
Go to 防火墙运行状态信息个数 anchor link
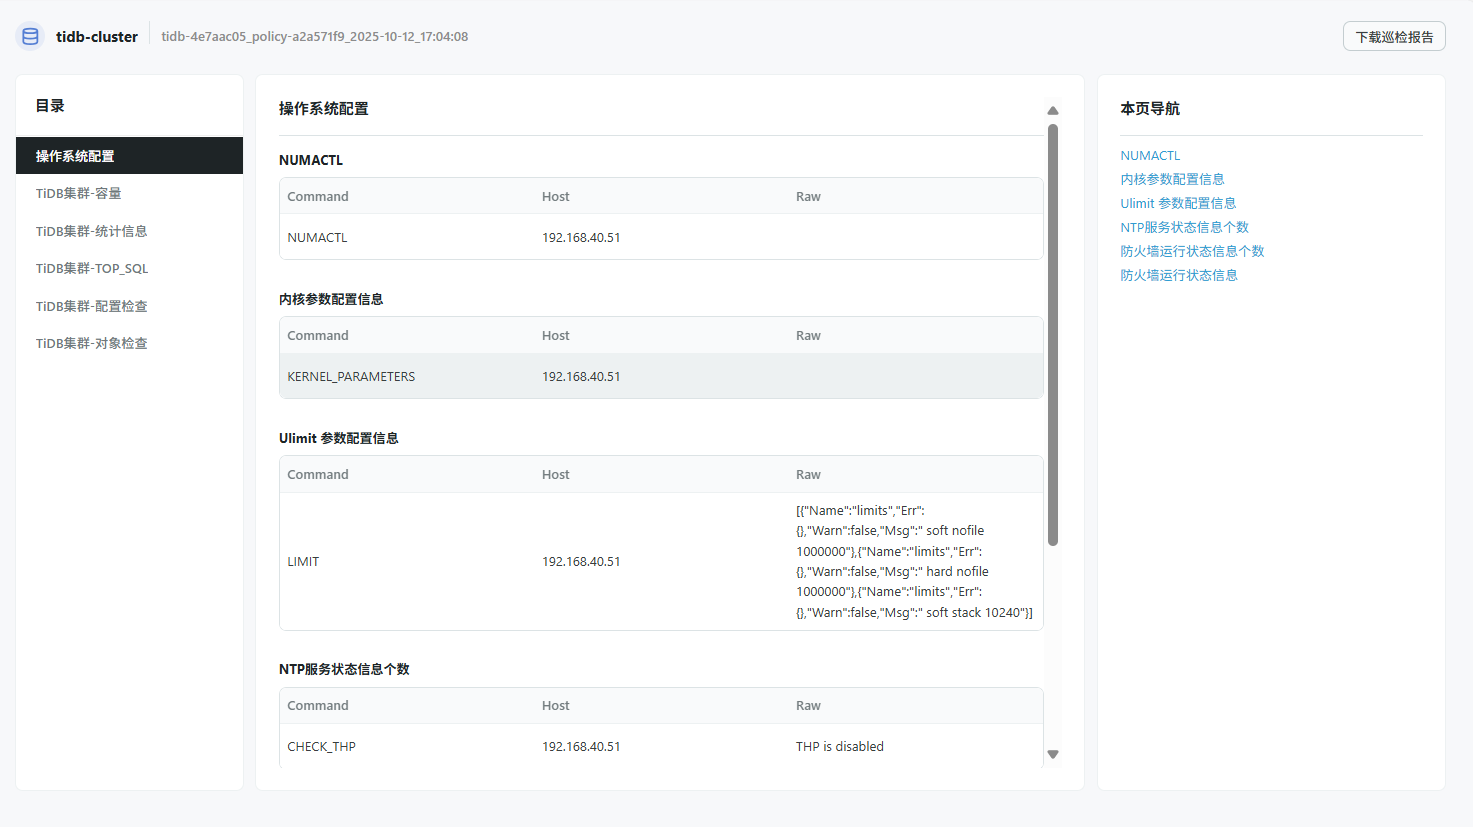click(1192, 252)
